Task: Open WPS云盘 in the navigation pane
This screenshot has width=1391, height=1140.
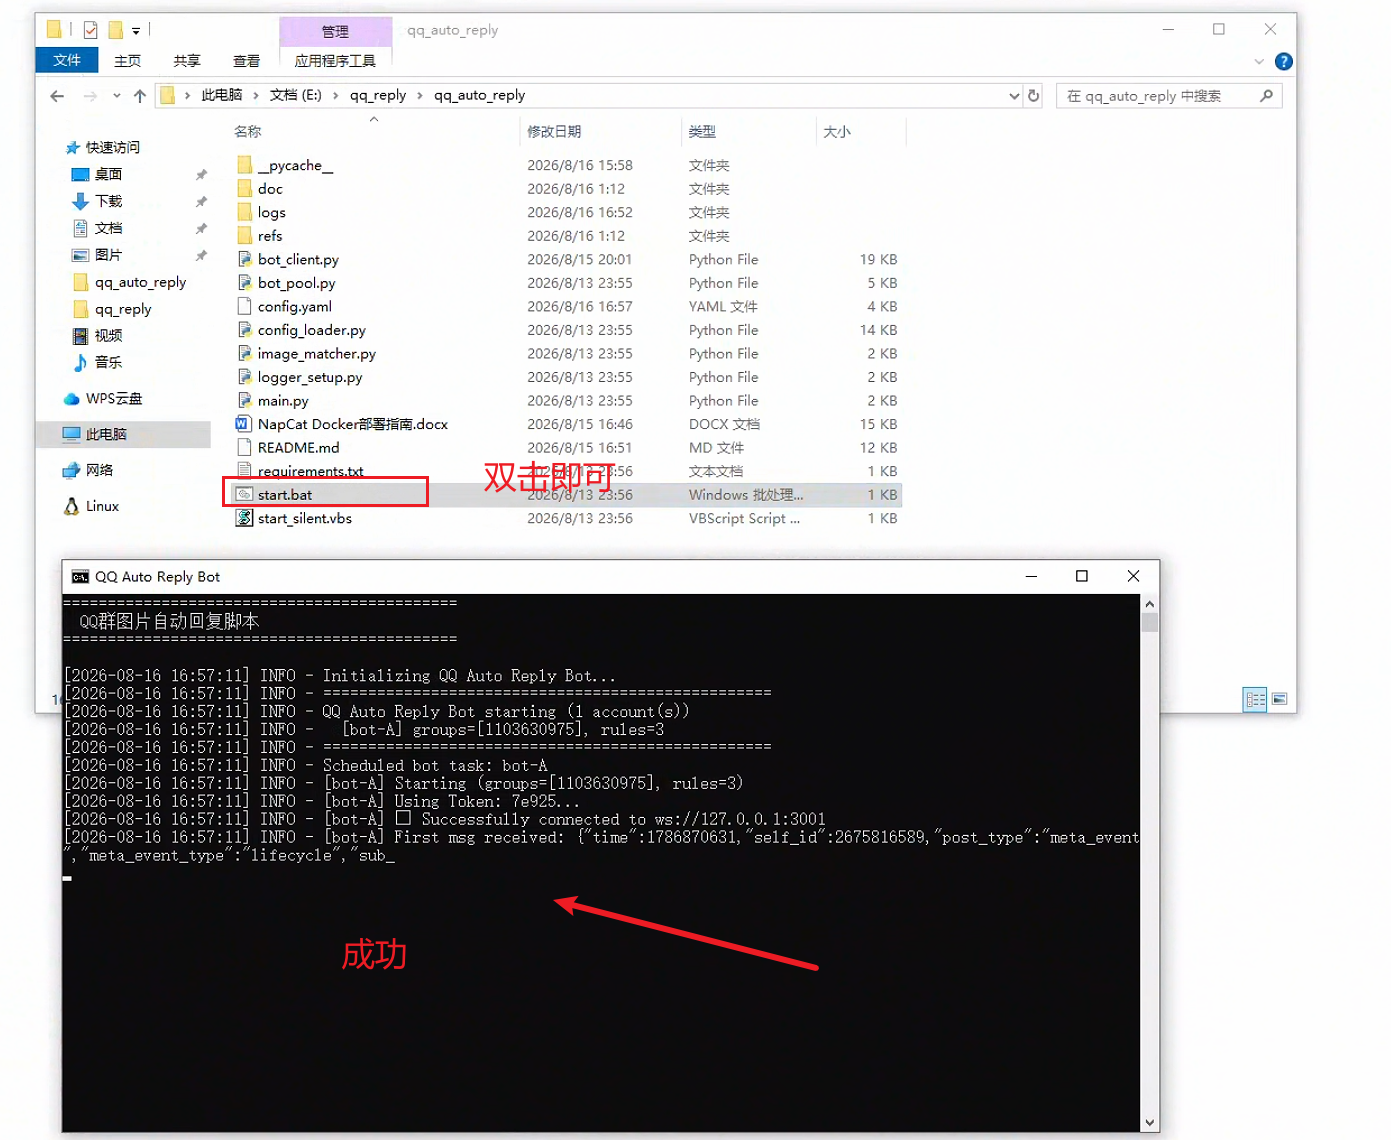Action: (113, 398)
